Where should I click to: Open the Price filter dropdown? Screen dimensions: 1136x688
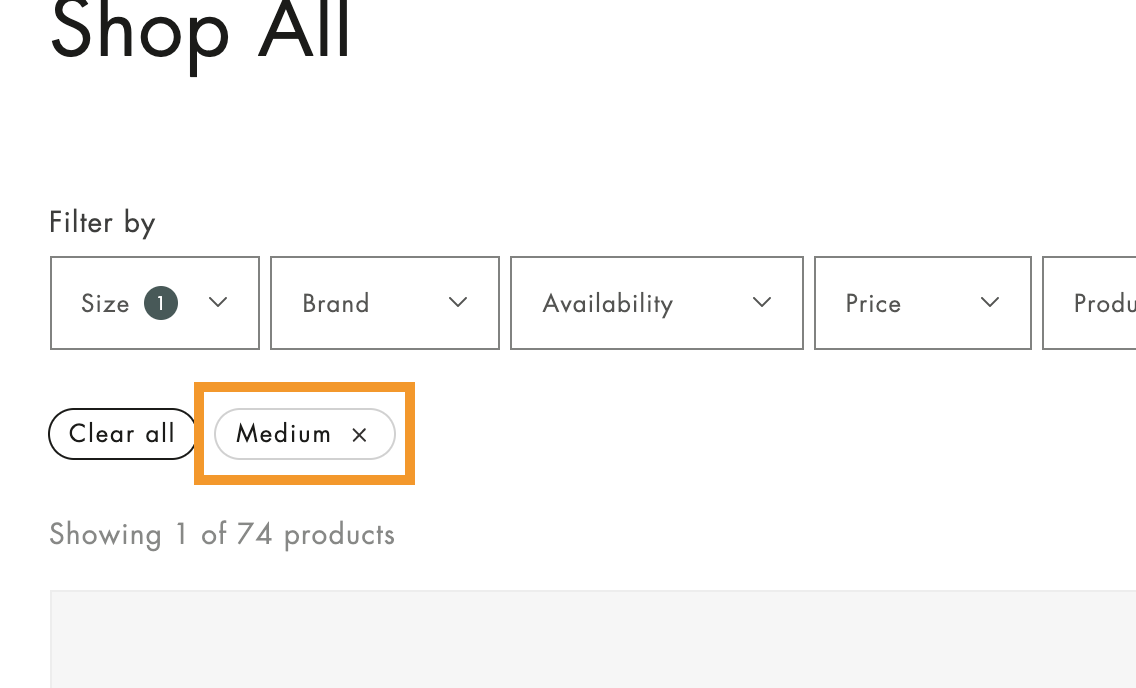[x=922, y=303]
